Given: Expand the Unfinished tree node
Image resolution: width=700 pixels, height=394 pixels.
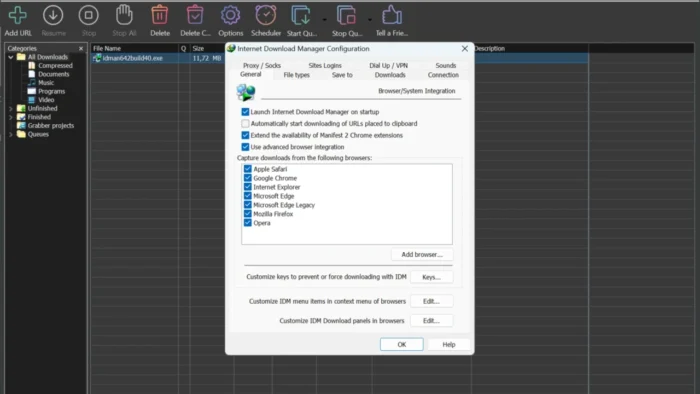Looking at the screenshot, I should point(11,108).
